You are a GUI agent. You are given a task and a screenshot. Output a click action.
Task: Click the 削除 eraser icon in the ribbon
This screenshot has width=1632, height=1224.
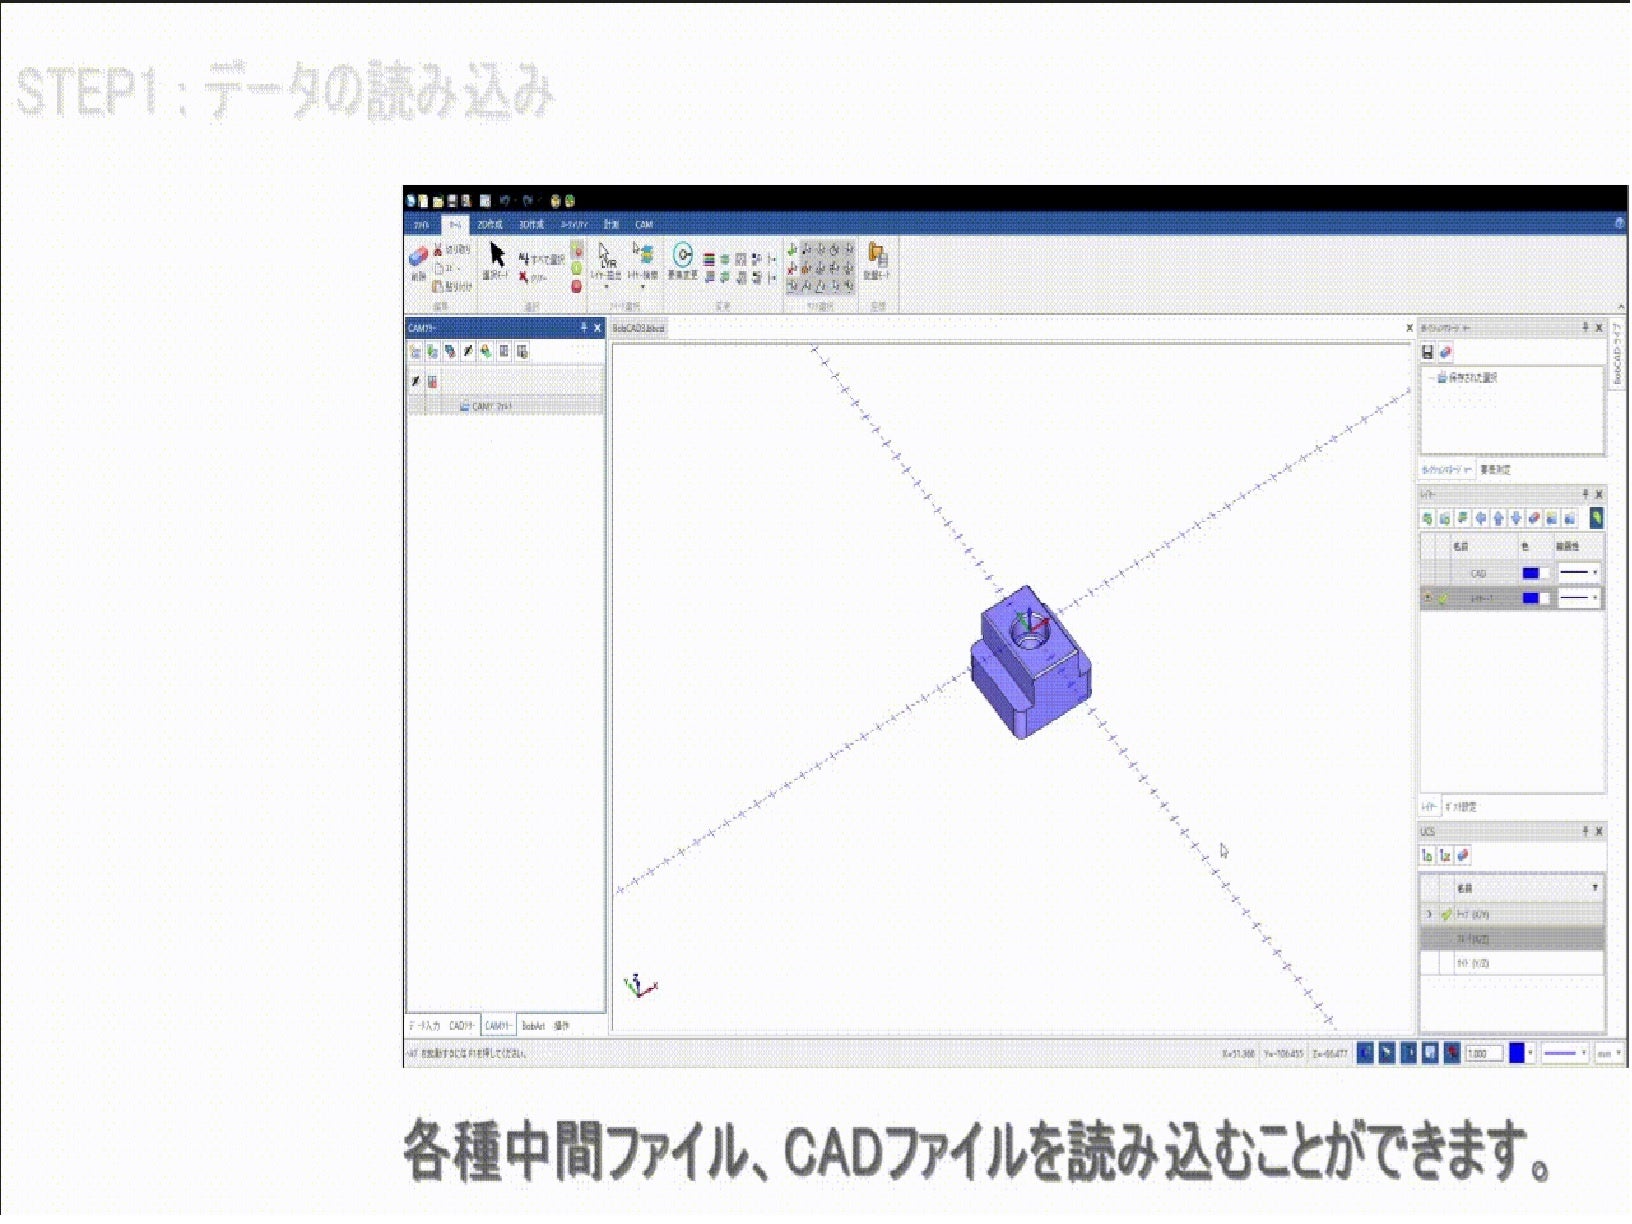(x=419, y=257)
